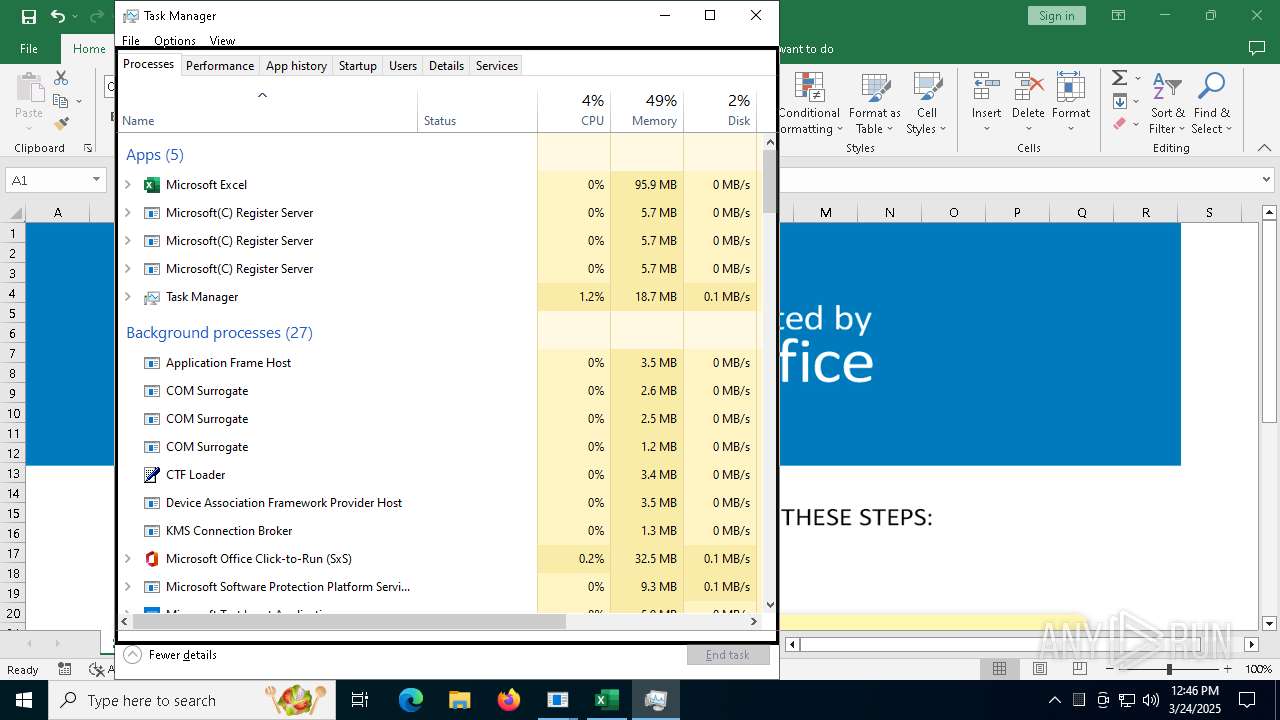Click the Excel taskbar icon
Screen dimensions: 1280x720
click(x=607, y=700)
